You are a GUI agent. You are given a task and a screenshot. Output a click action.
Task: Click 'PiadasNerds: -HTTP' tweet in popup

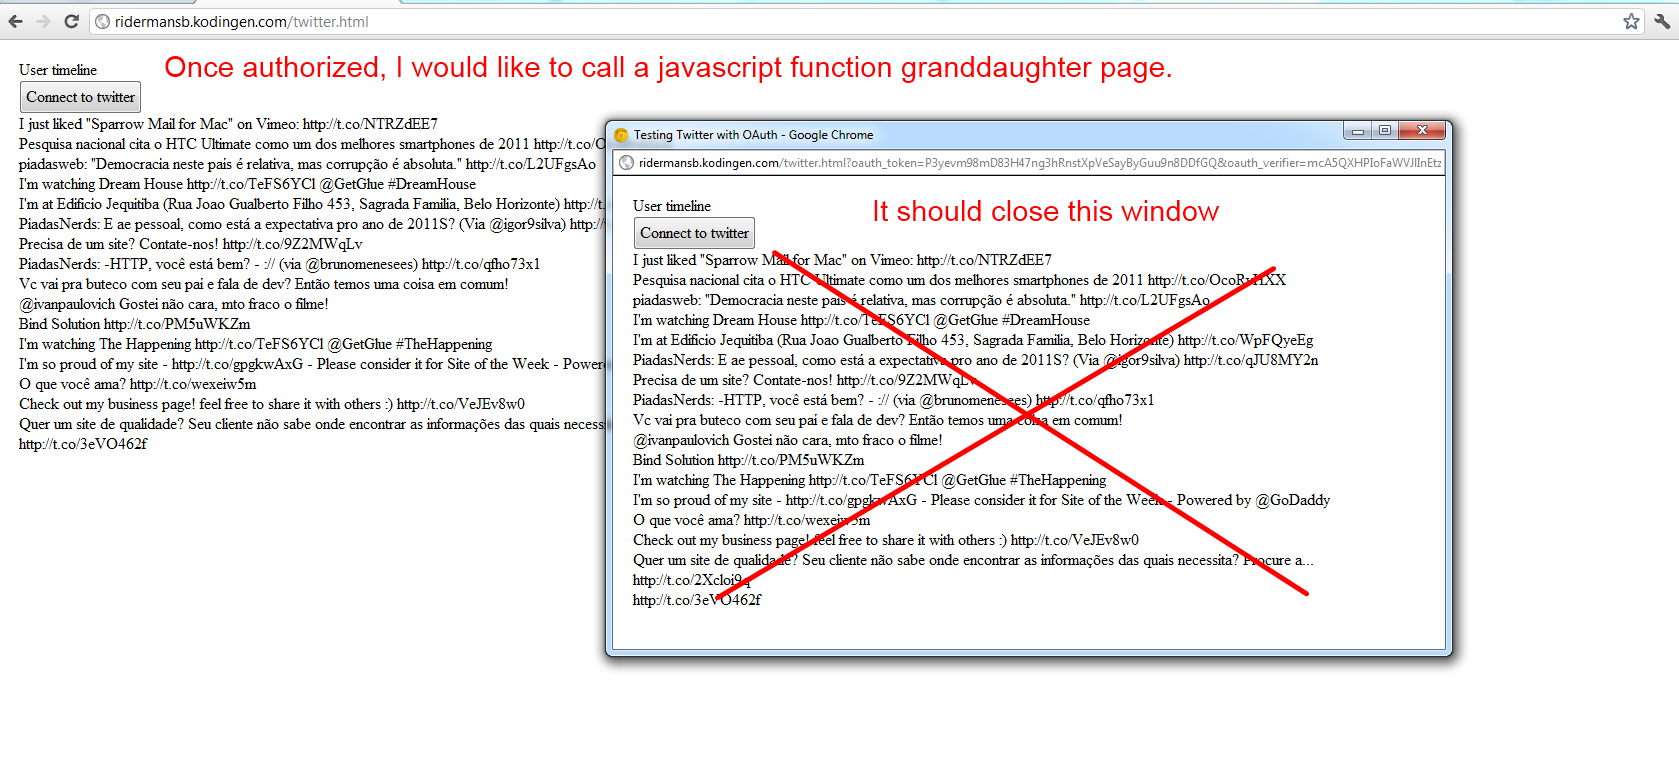click(893, 400)
